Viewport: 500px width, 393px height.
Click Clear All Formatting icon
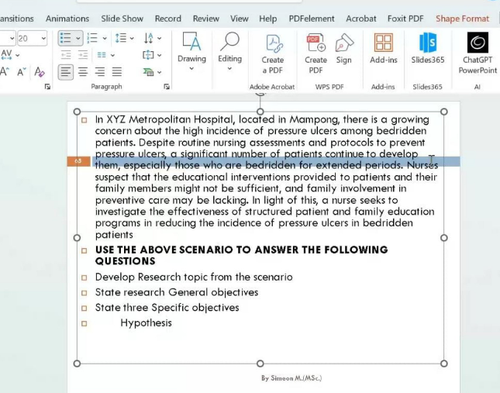click(x=39, y=72)
